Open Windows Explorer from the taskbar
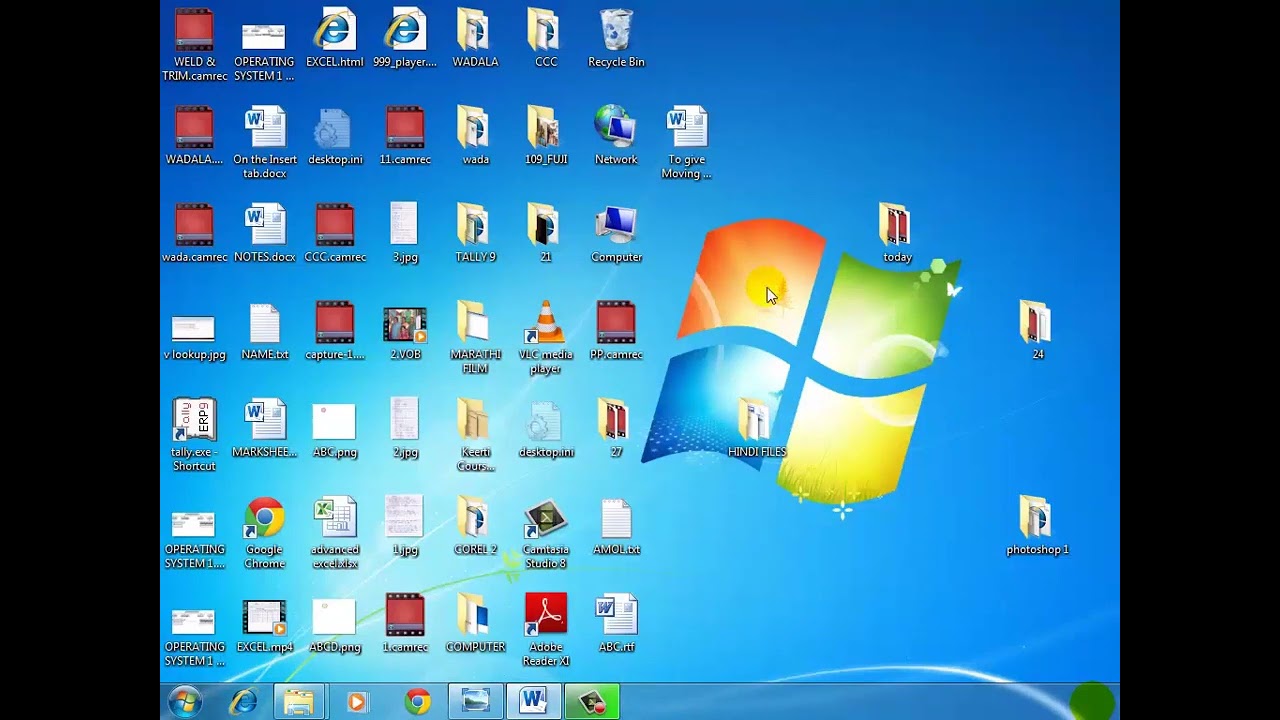The height and width of the screenshot is (720, 1280). [x=299, y=702]
